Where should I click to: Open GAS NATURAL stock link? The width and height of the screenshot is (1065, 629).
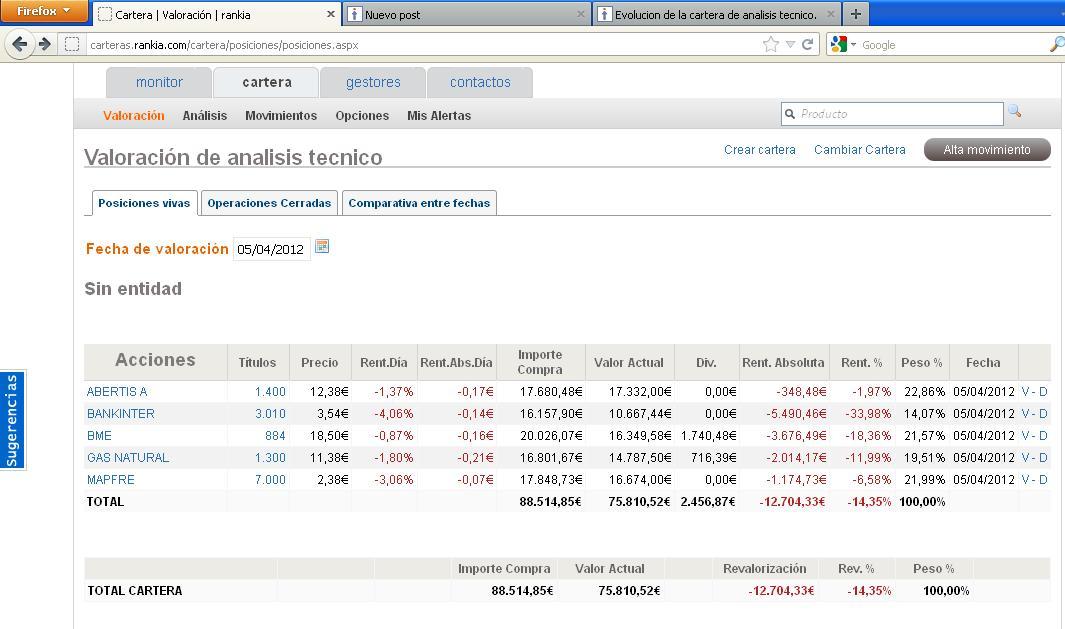click(x=128, y=458)
